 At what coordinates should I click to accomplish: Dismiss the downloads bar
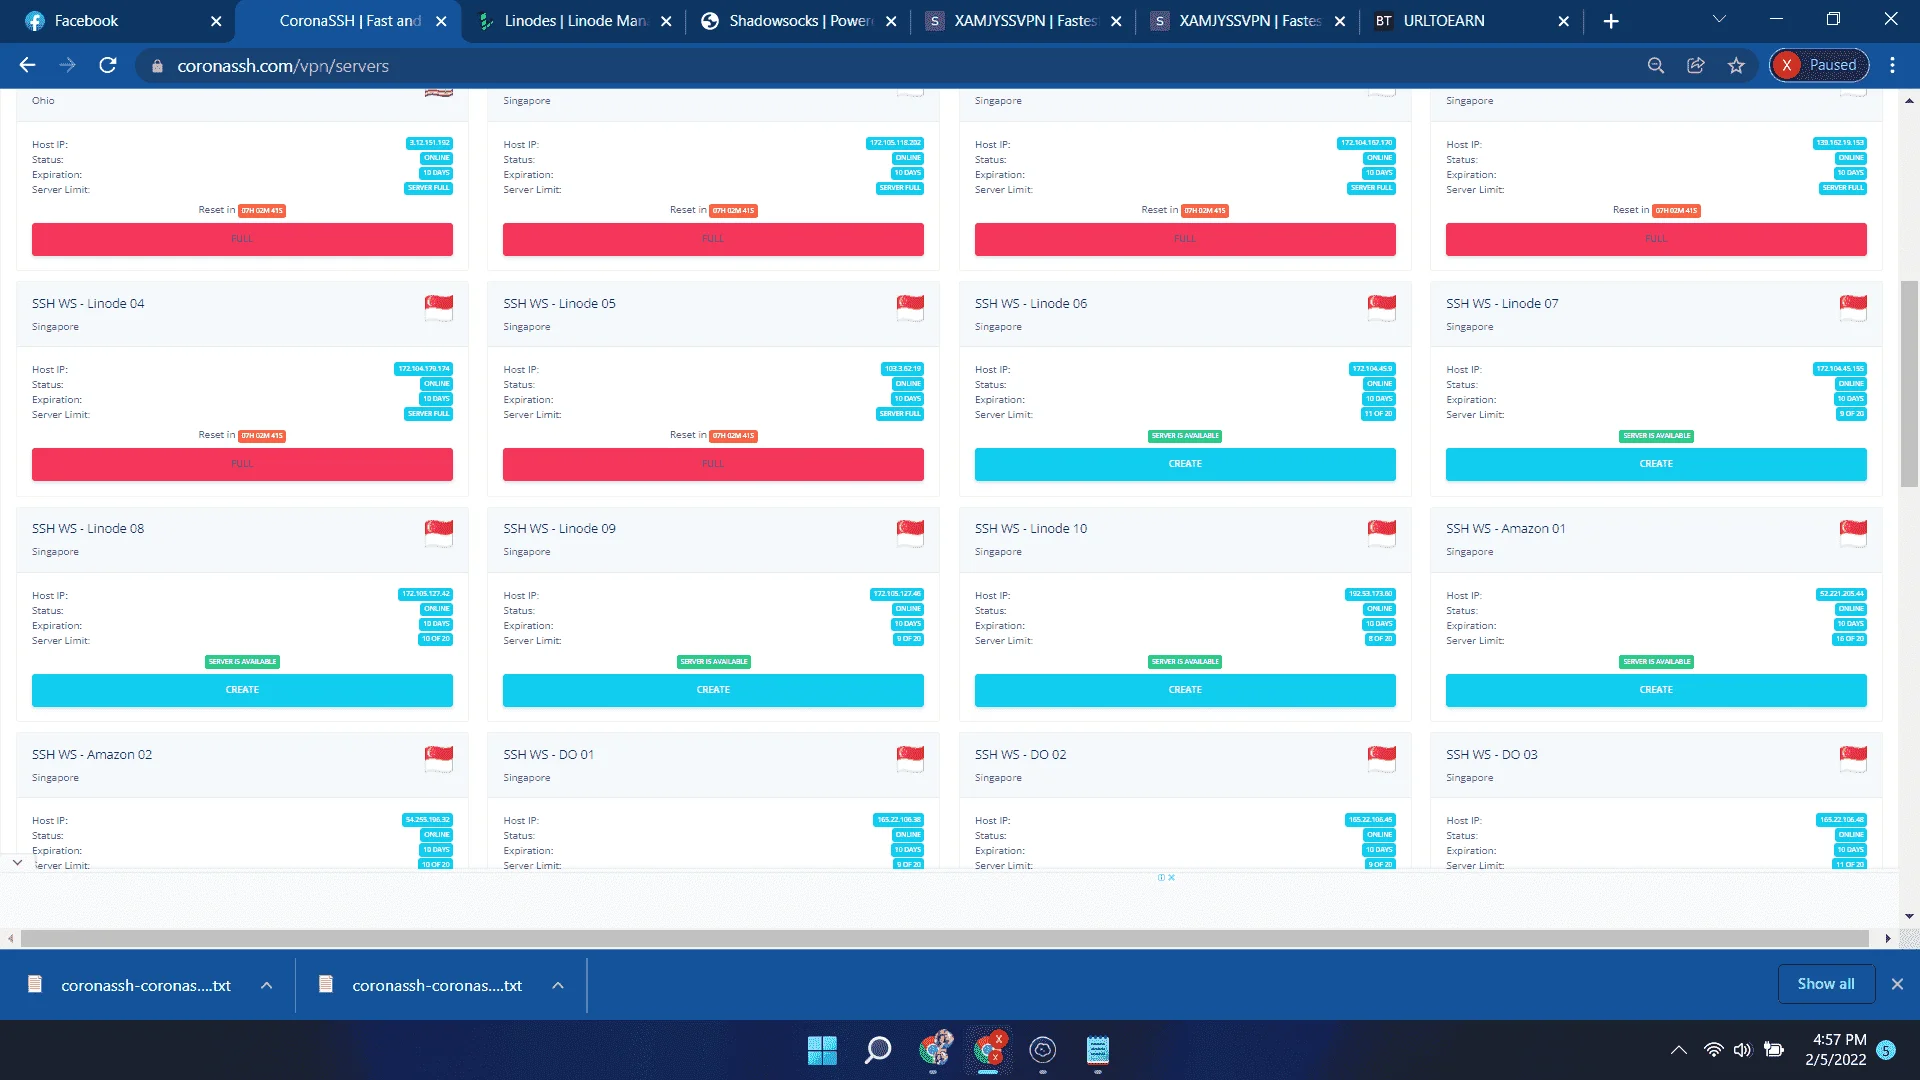point(1897,984)
